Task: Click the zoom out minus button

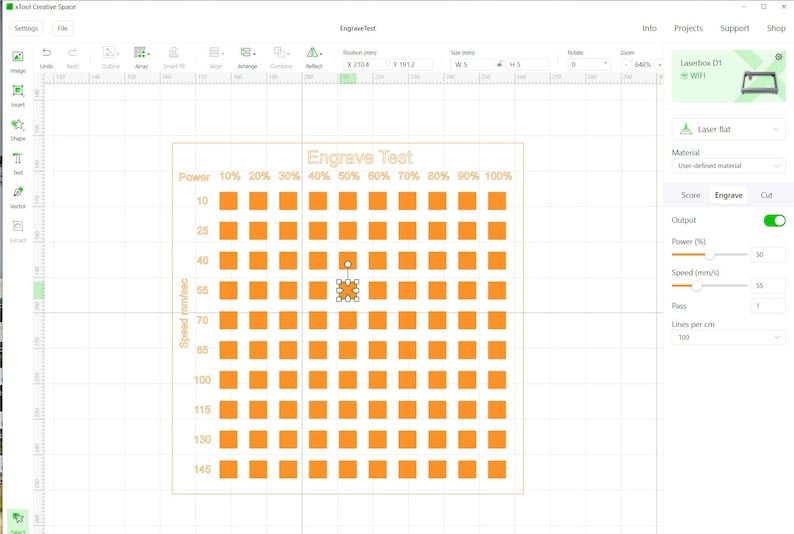Action: [x=626, y=65]
